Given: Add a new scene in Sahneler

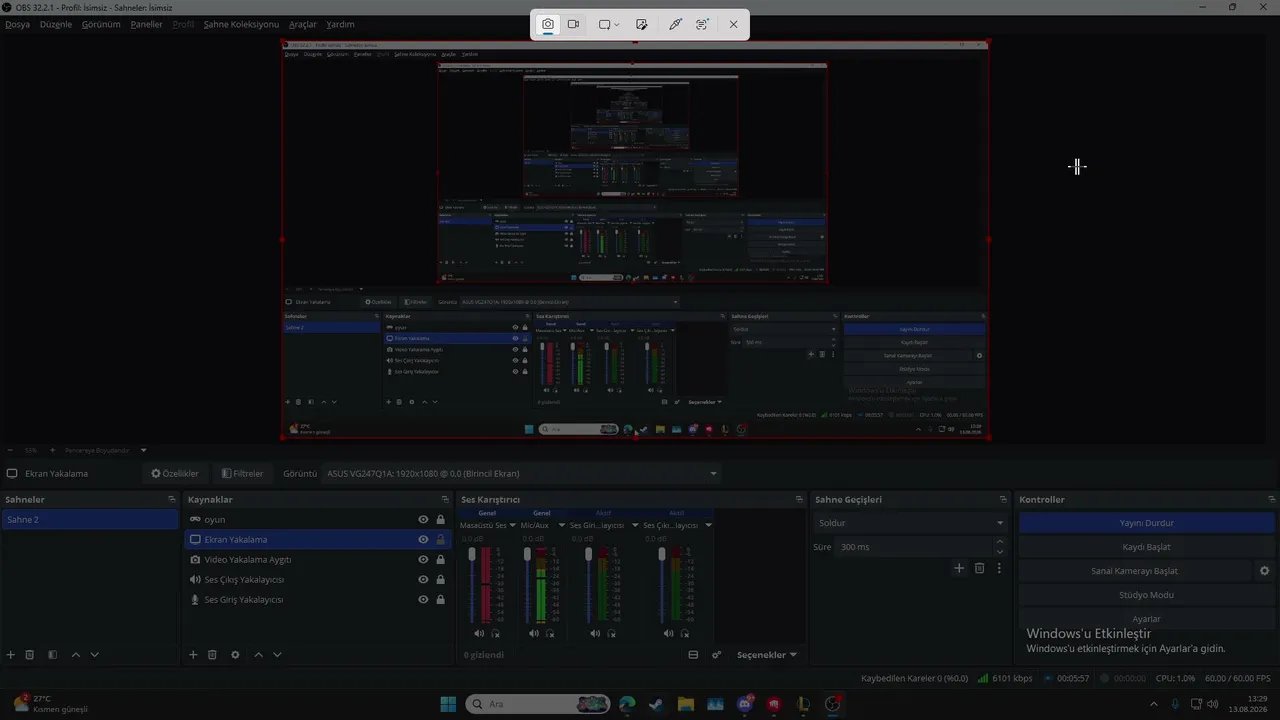Looking at the screenshot, I should coord(11,655).
